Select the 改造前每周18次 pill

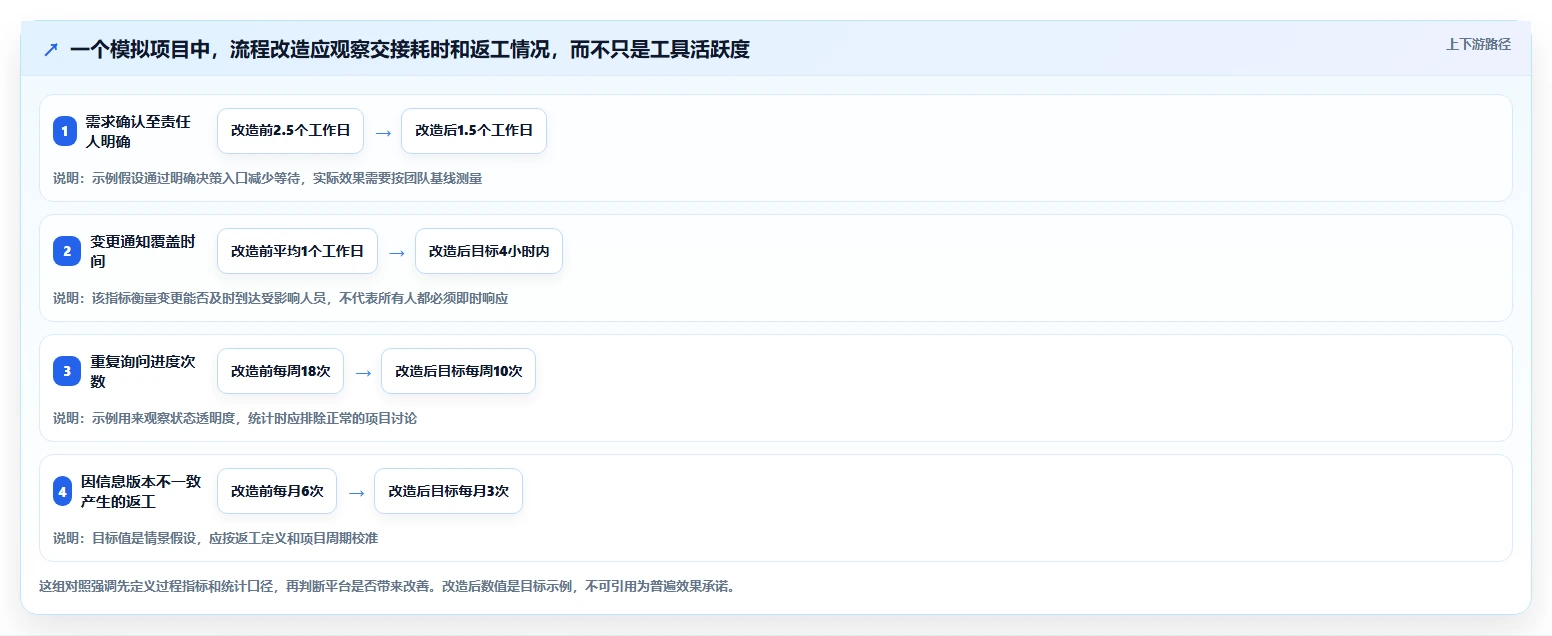[280, 371]
